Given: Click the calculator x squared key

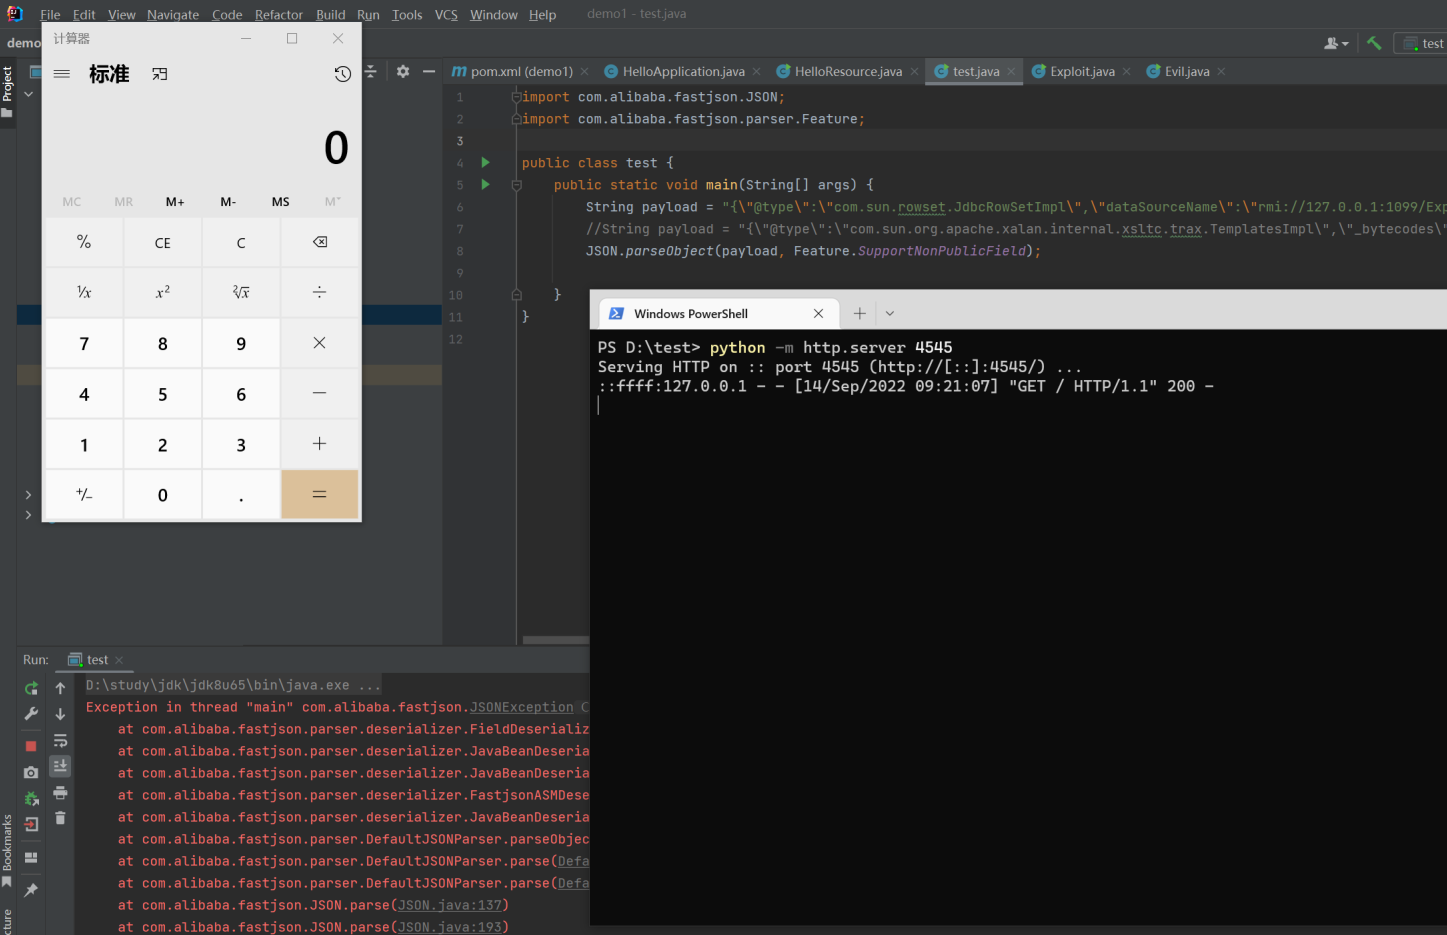Looking at the screenshot, I should 163,292.
